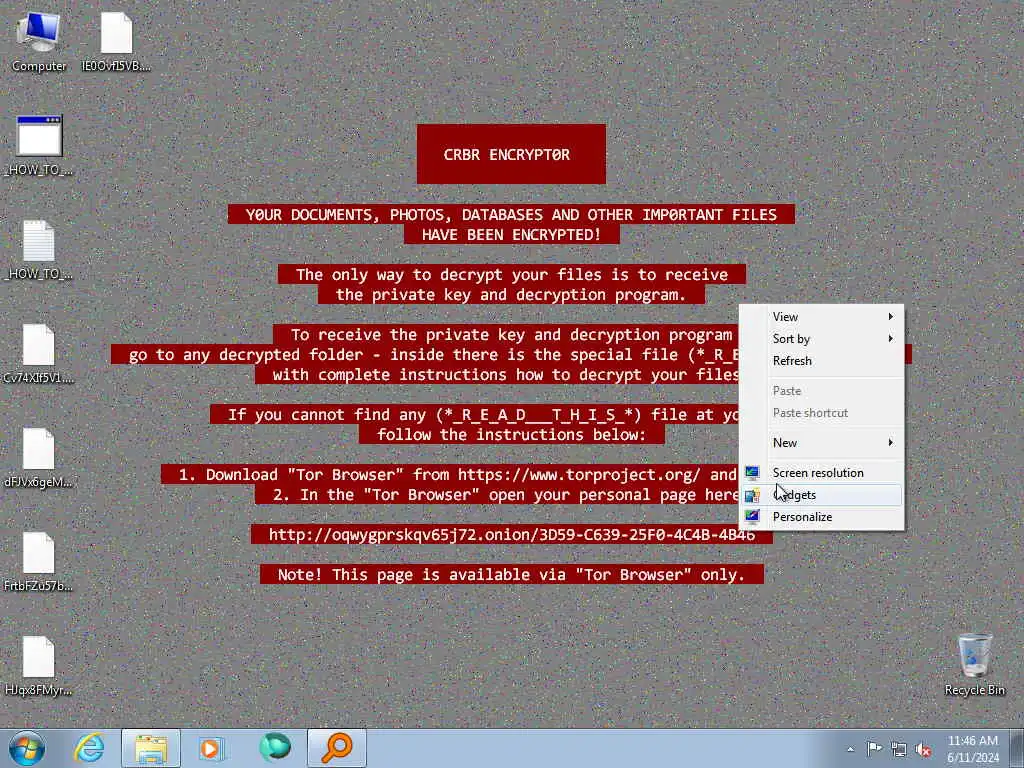1024x768 pixels.
Task: Open the Windows Start menu orb
Action: coord(27,748)
